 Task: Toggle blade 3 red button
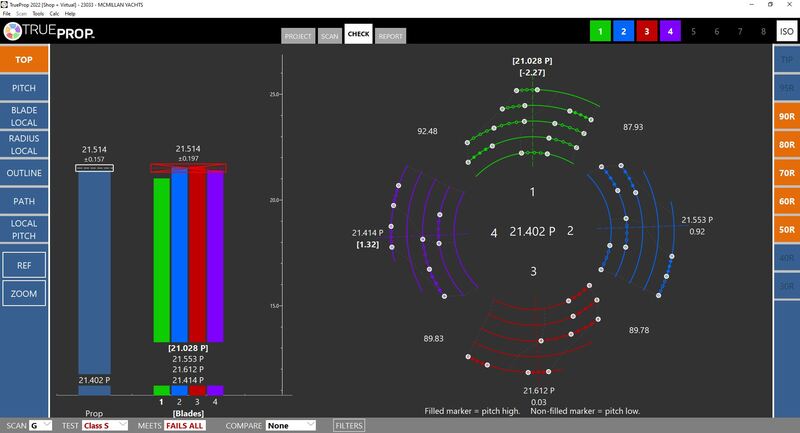click(x=649, y=33)
